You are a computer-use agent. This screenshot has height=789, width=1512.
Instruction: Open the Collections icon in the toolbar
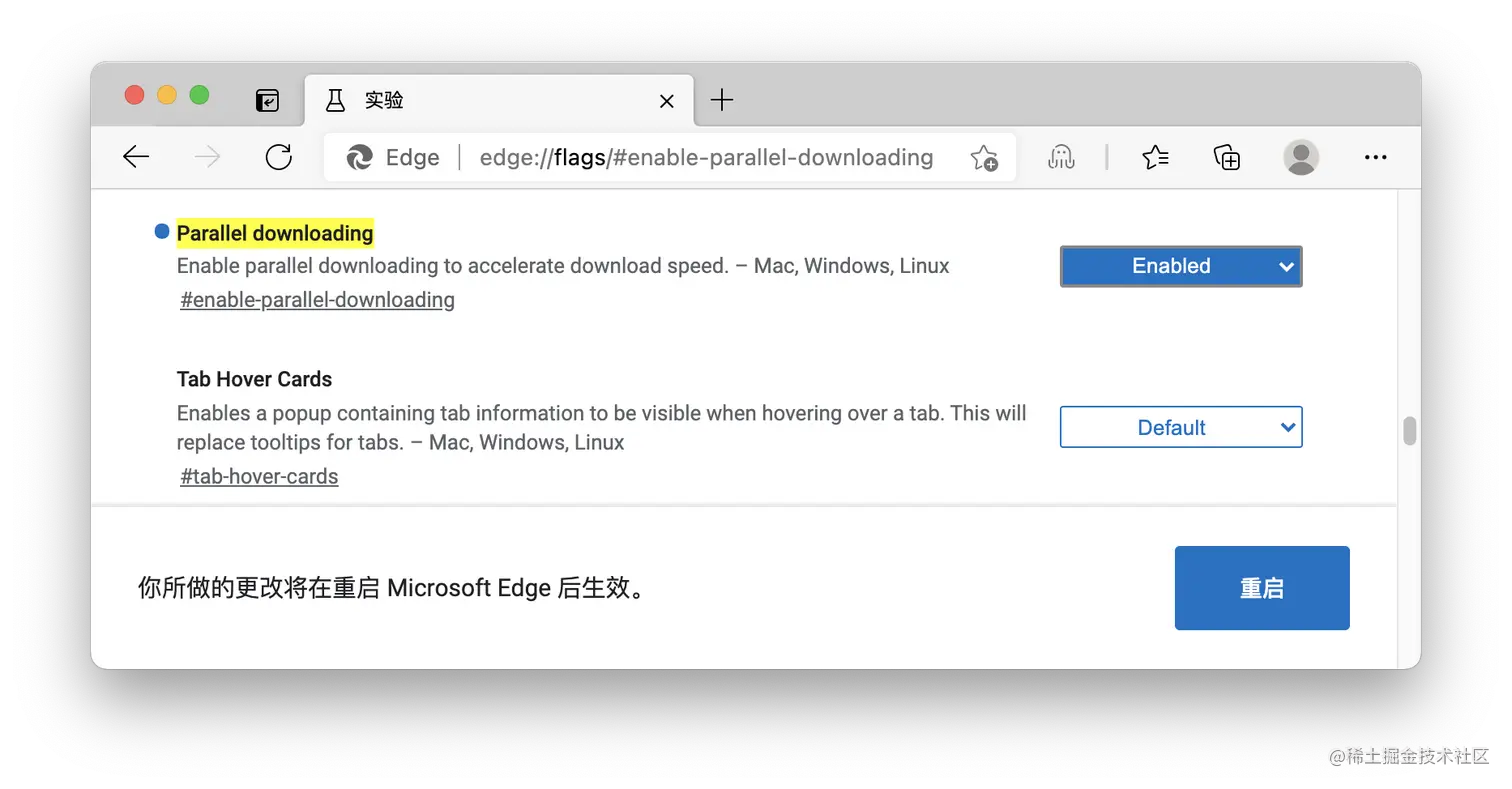pos(1226,157)
